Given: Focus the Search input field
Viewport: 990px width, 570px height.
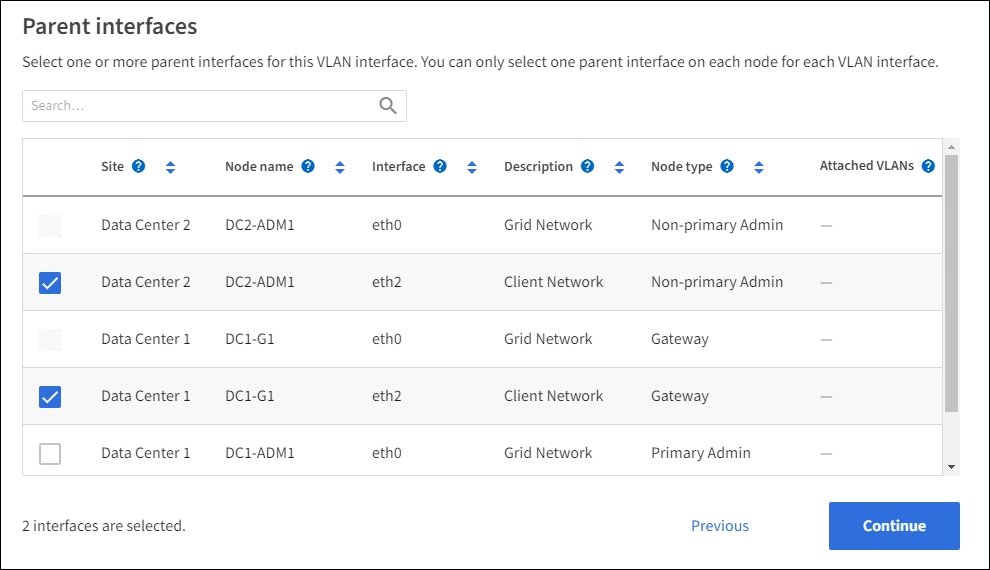Looking at the screenshot, I should click(x=200, y=106).
